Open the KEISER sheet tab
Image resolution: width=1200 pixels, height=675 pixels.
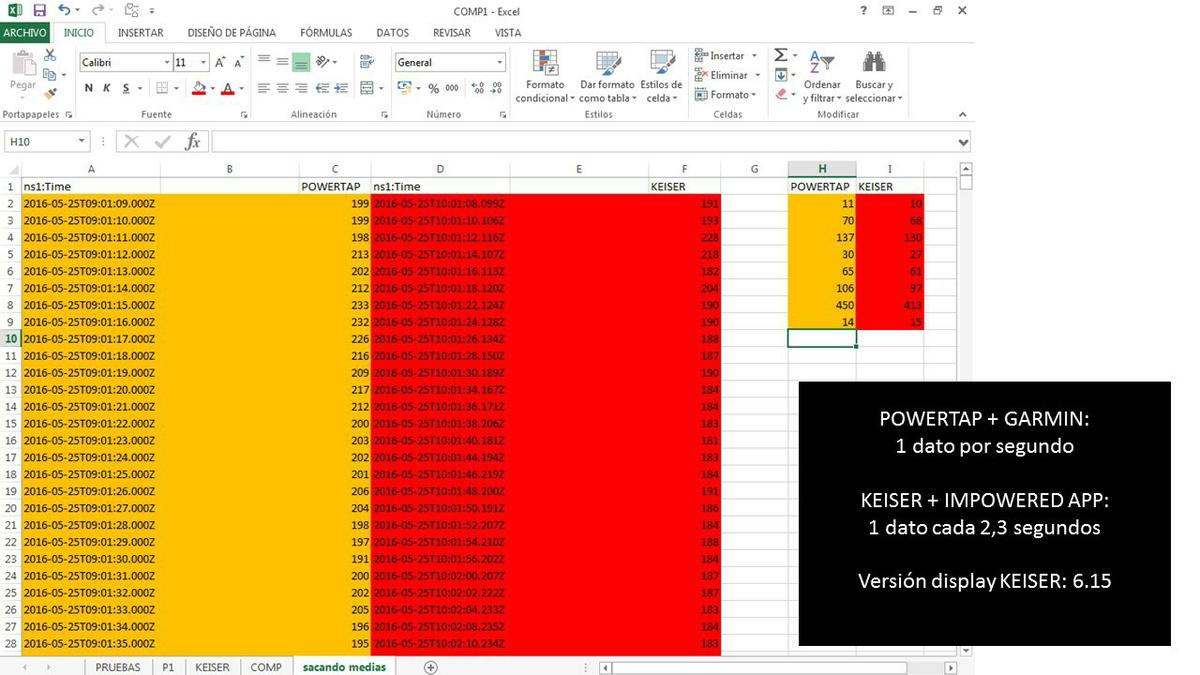(x=212, y=667)
